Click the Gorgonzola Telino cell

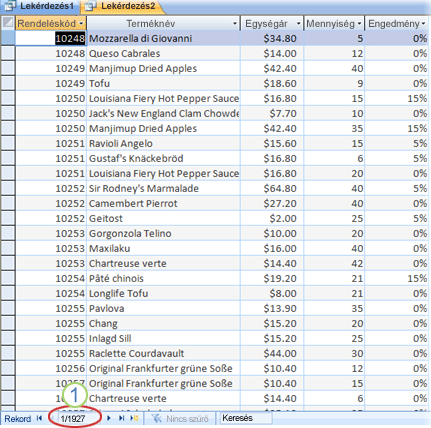163,233
